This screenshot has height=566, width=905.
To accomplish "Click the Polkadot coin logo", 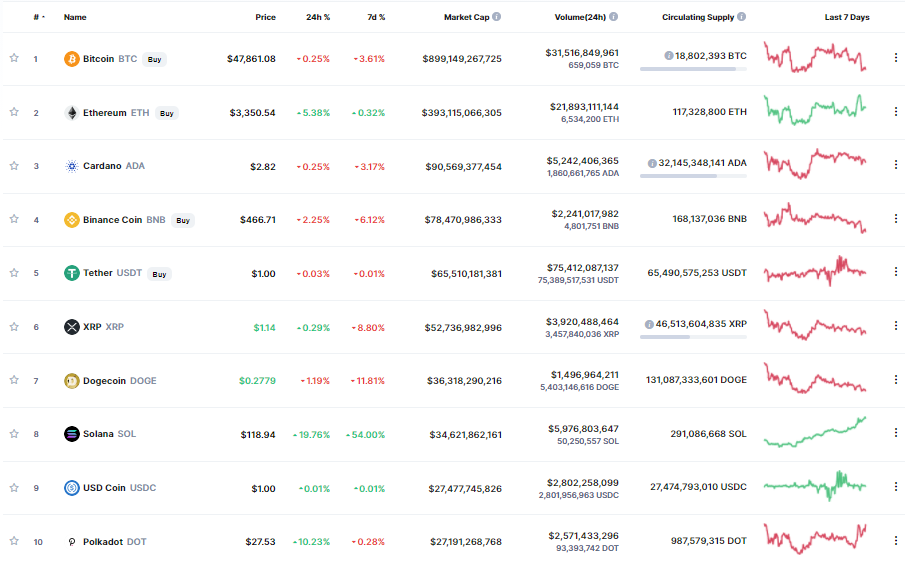I will (72, 542).
